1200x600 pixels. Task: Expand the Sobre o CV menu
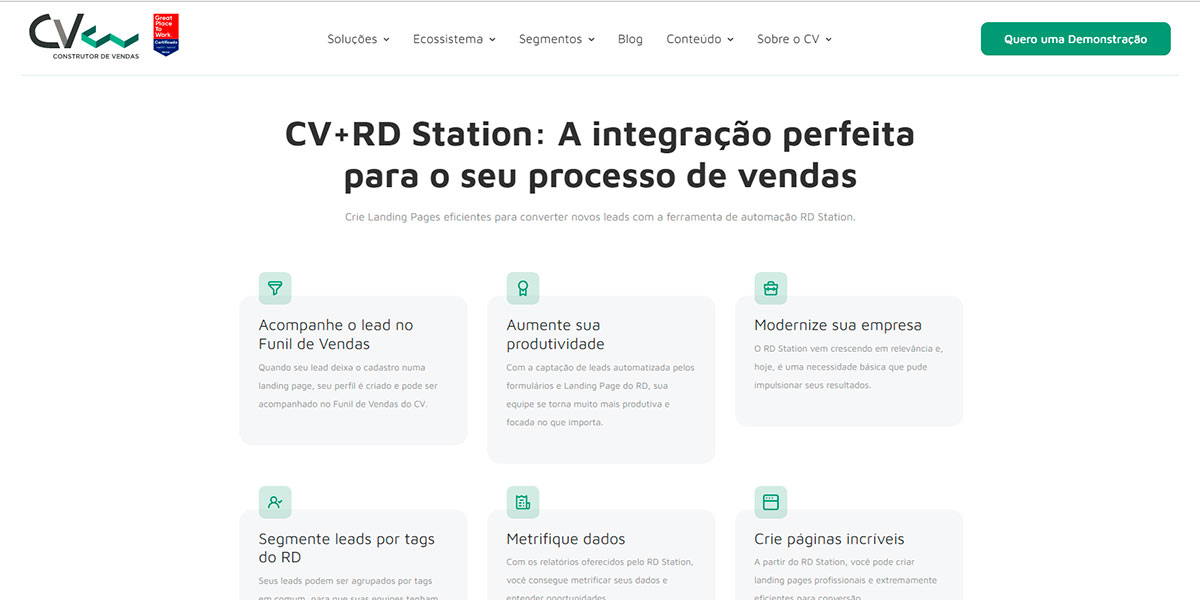[794, 38]
